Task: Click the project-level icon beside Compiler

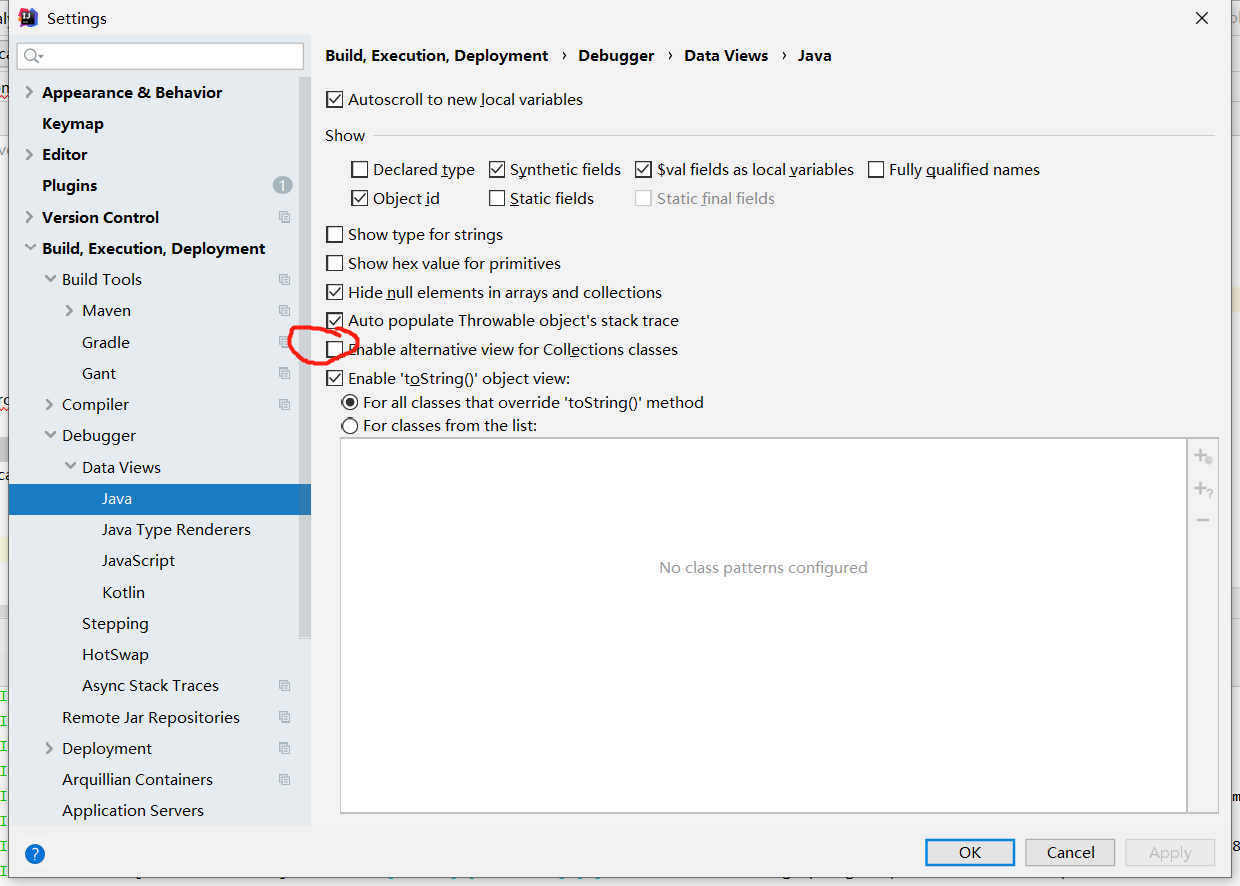Action: (x=285, y=405)
